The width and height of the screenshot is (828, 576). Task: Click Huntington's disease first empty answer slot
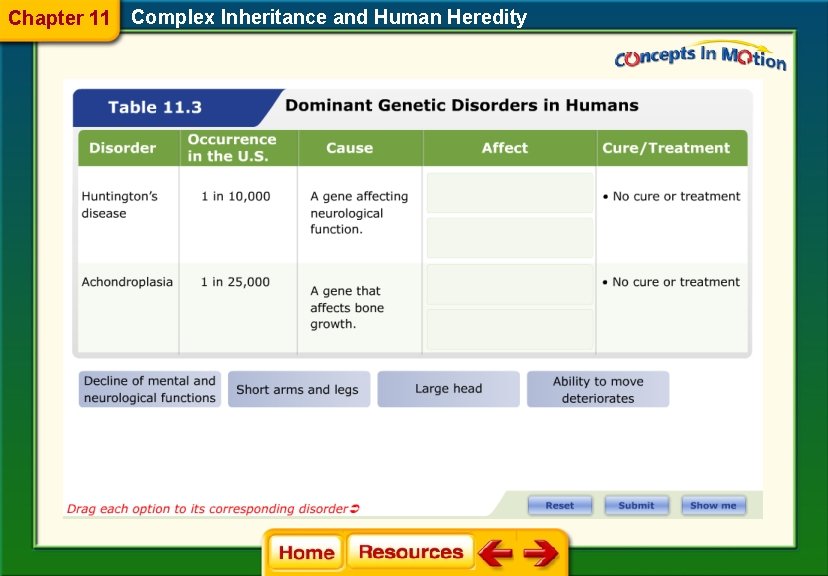509,191
